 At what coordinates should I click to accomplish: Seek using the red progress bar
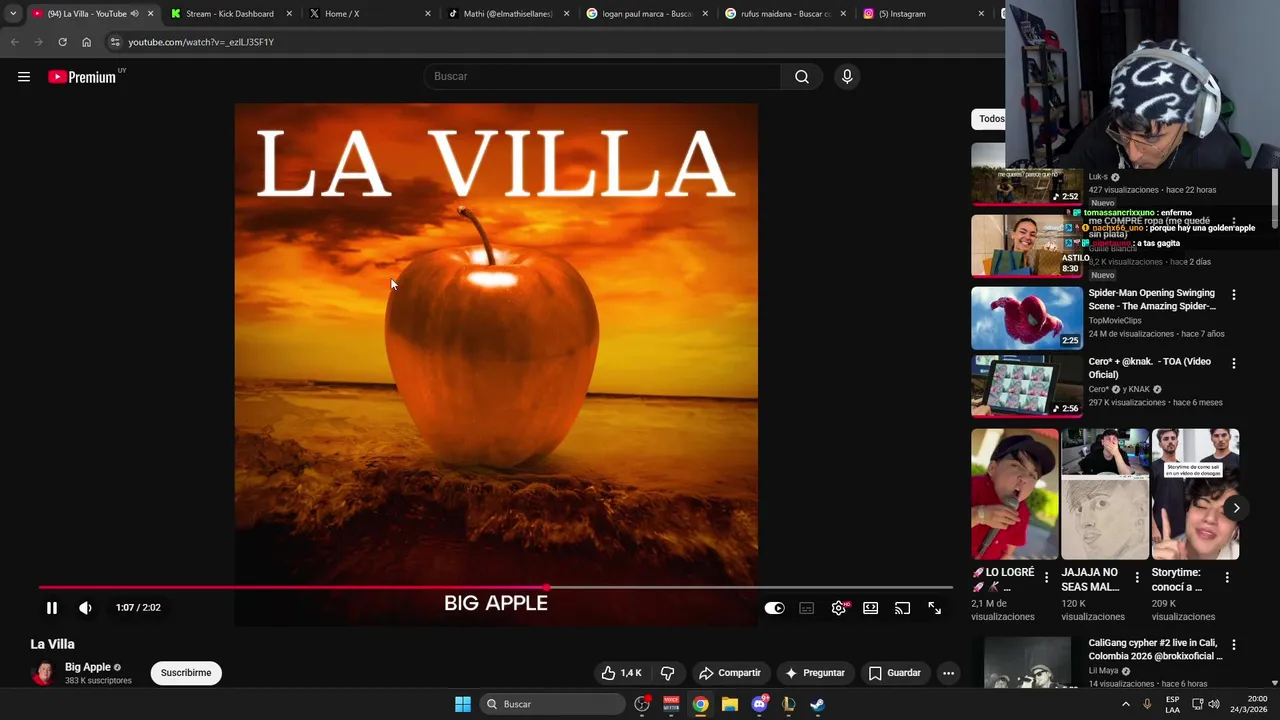(495, 588)
